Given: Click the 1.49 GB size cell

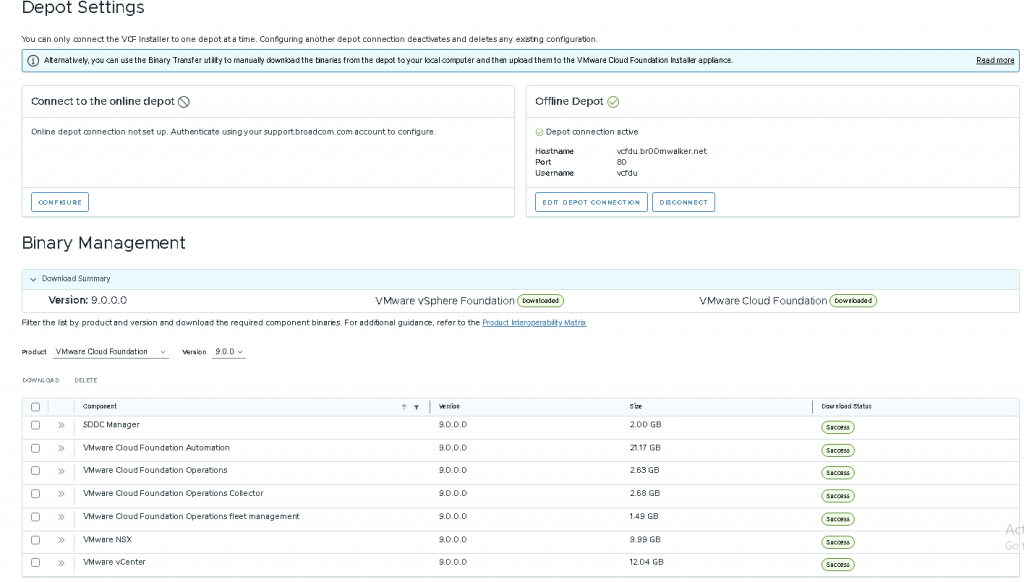Looking at the screenshot, I should (644, 517).
